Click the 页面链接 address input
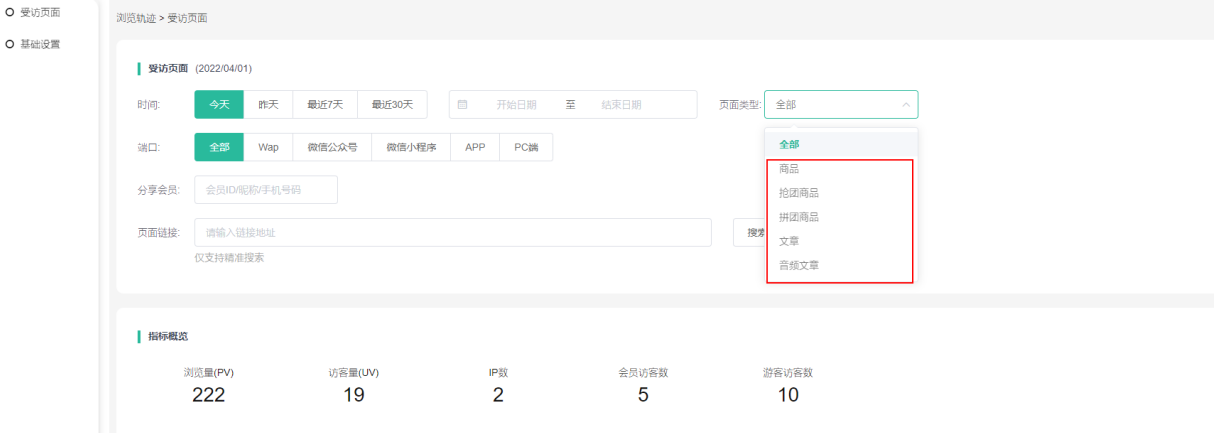 click(452, 233)
